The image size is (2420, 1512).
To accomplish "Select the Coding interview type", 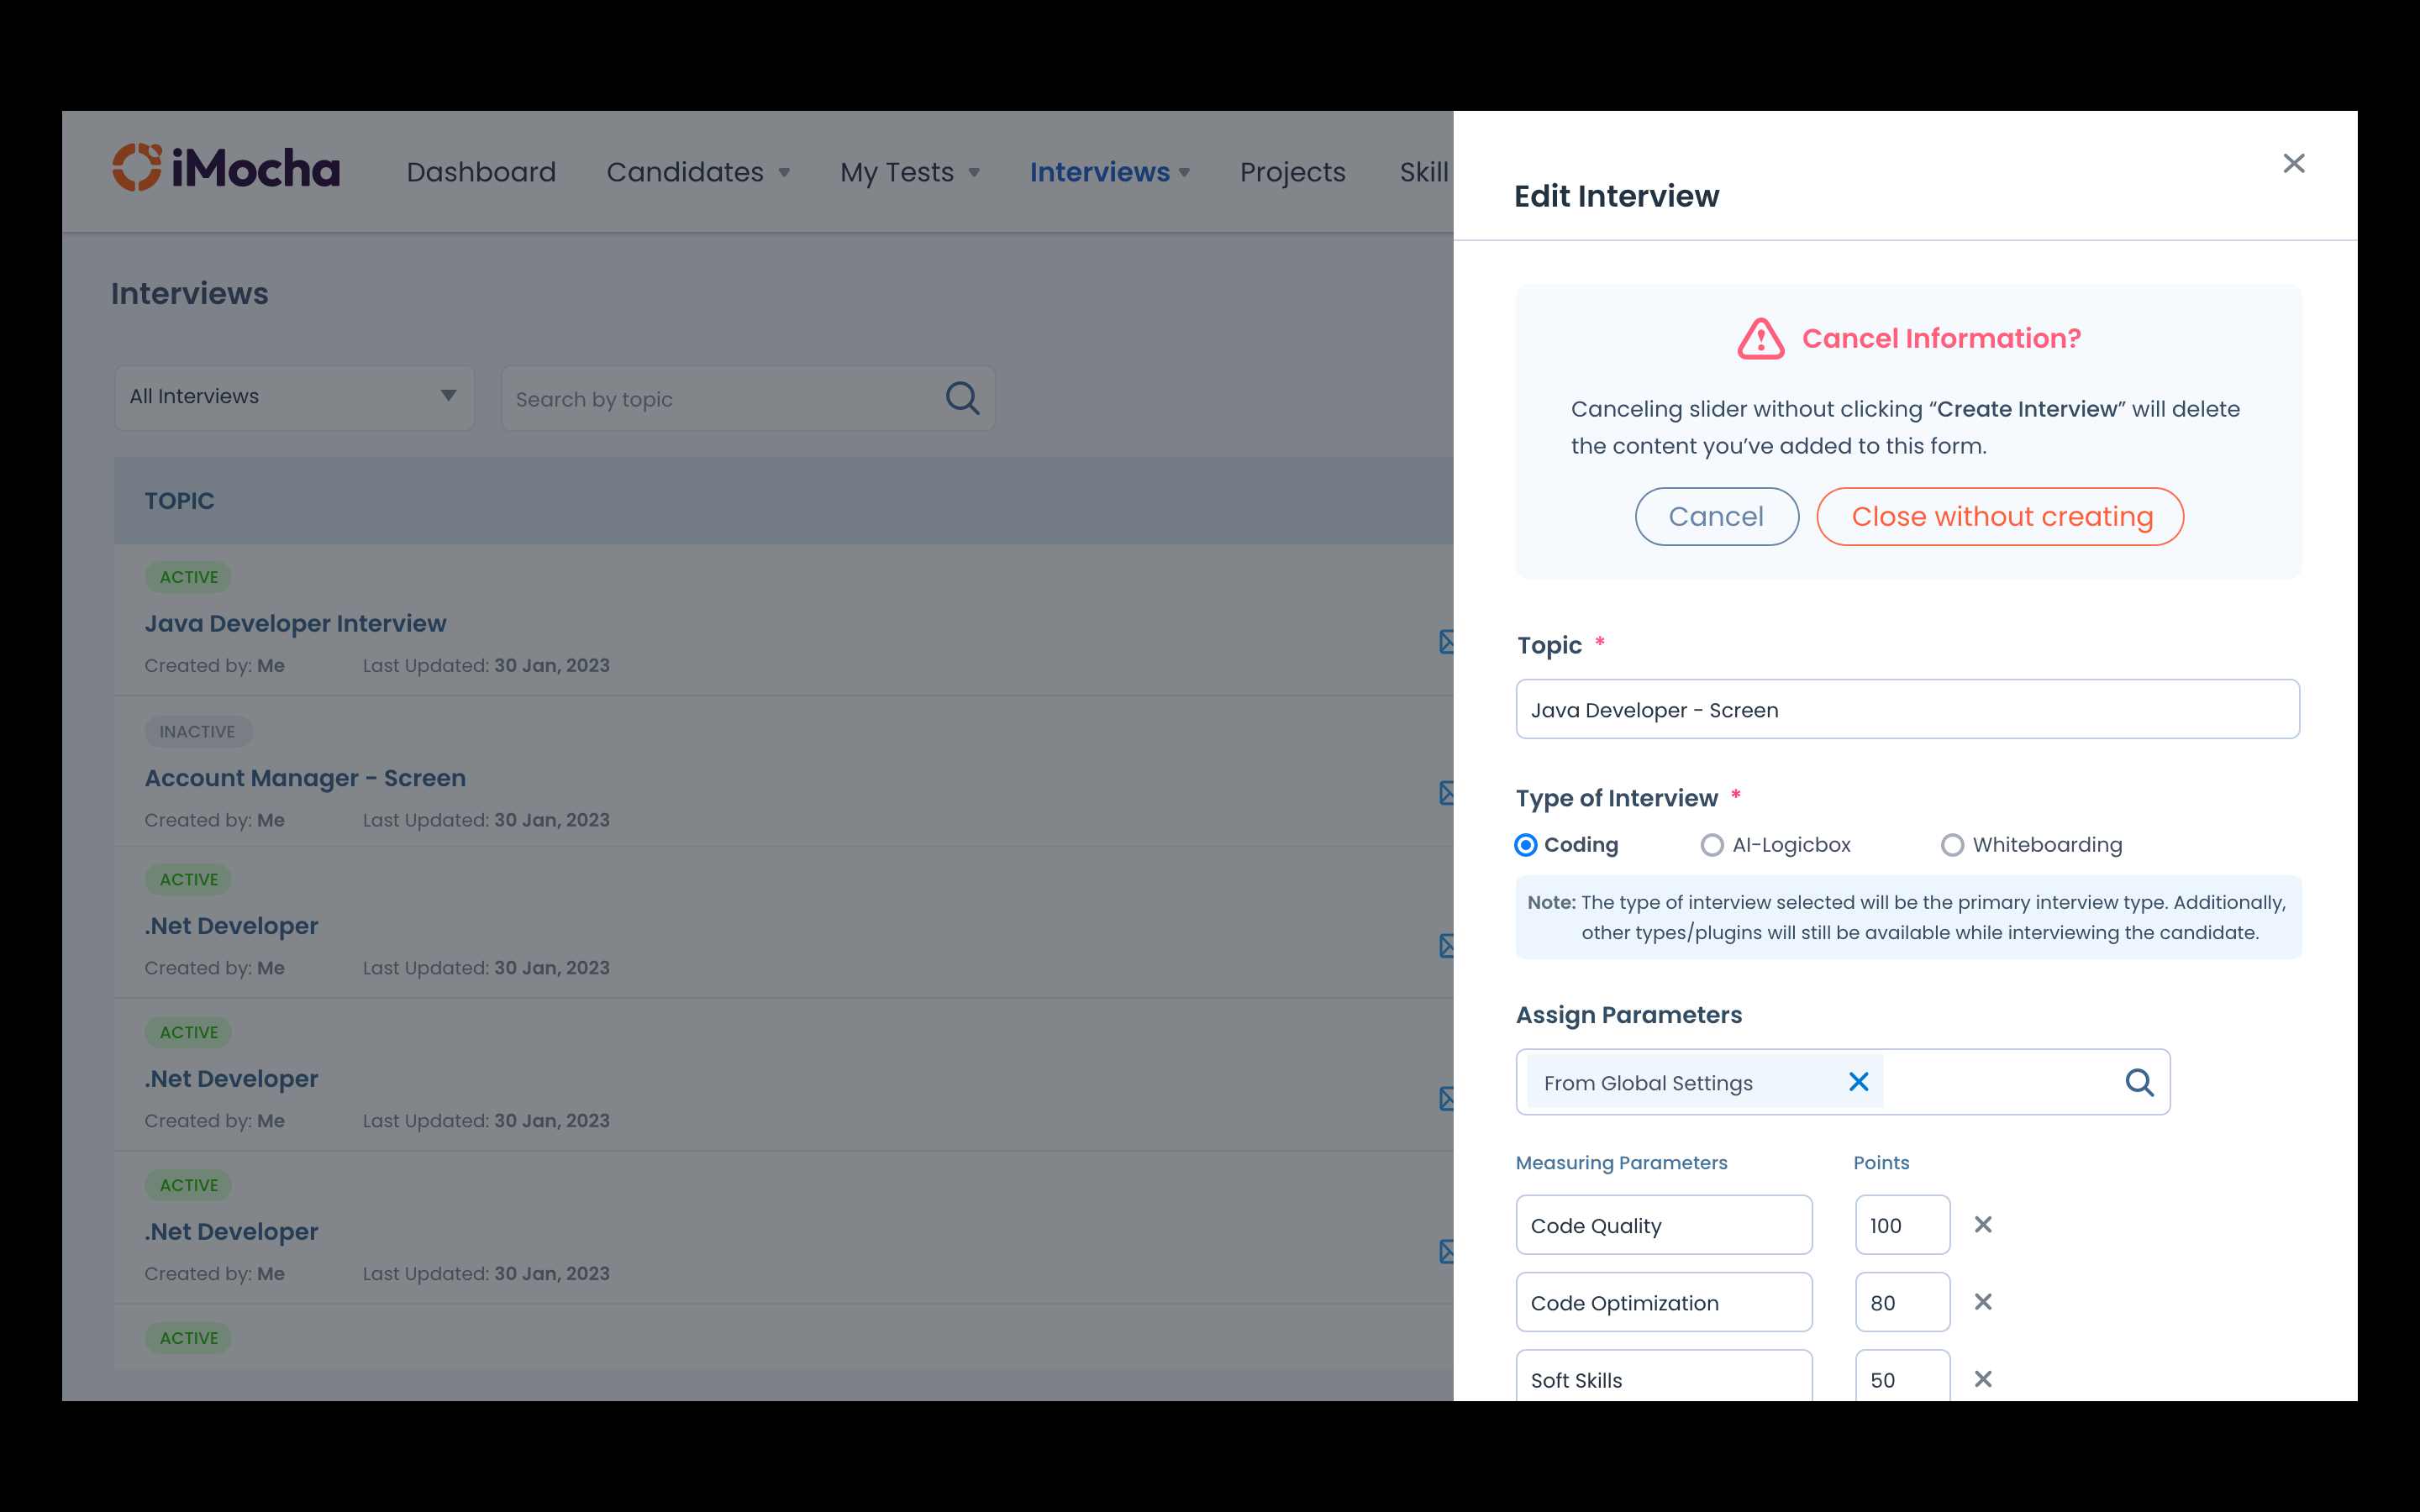I will [x=1526, y=845].
